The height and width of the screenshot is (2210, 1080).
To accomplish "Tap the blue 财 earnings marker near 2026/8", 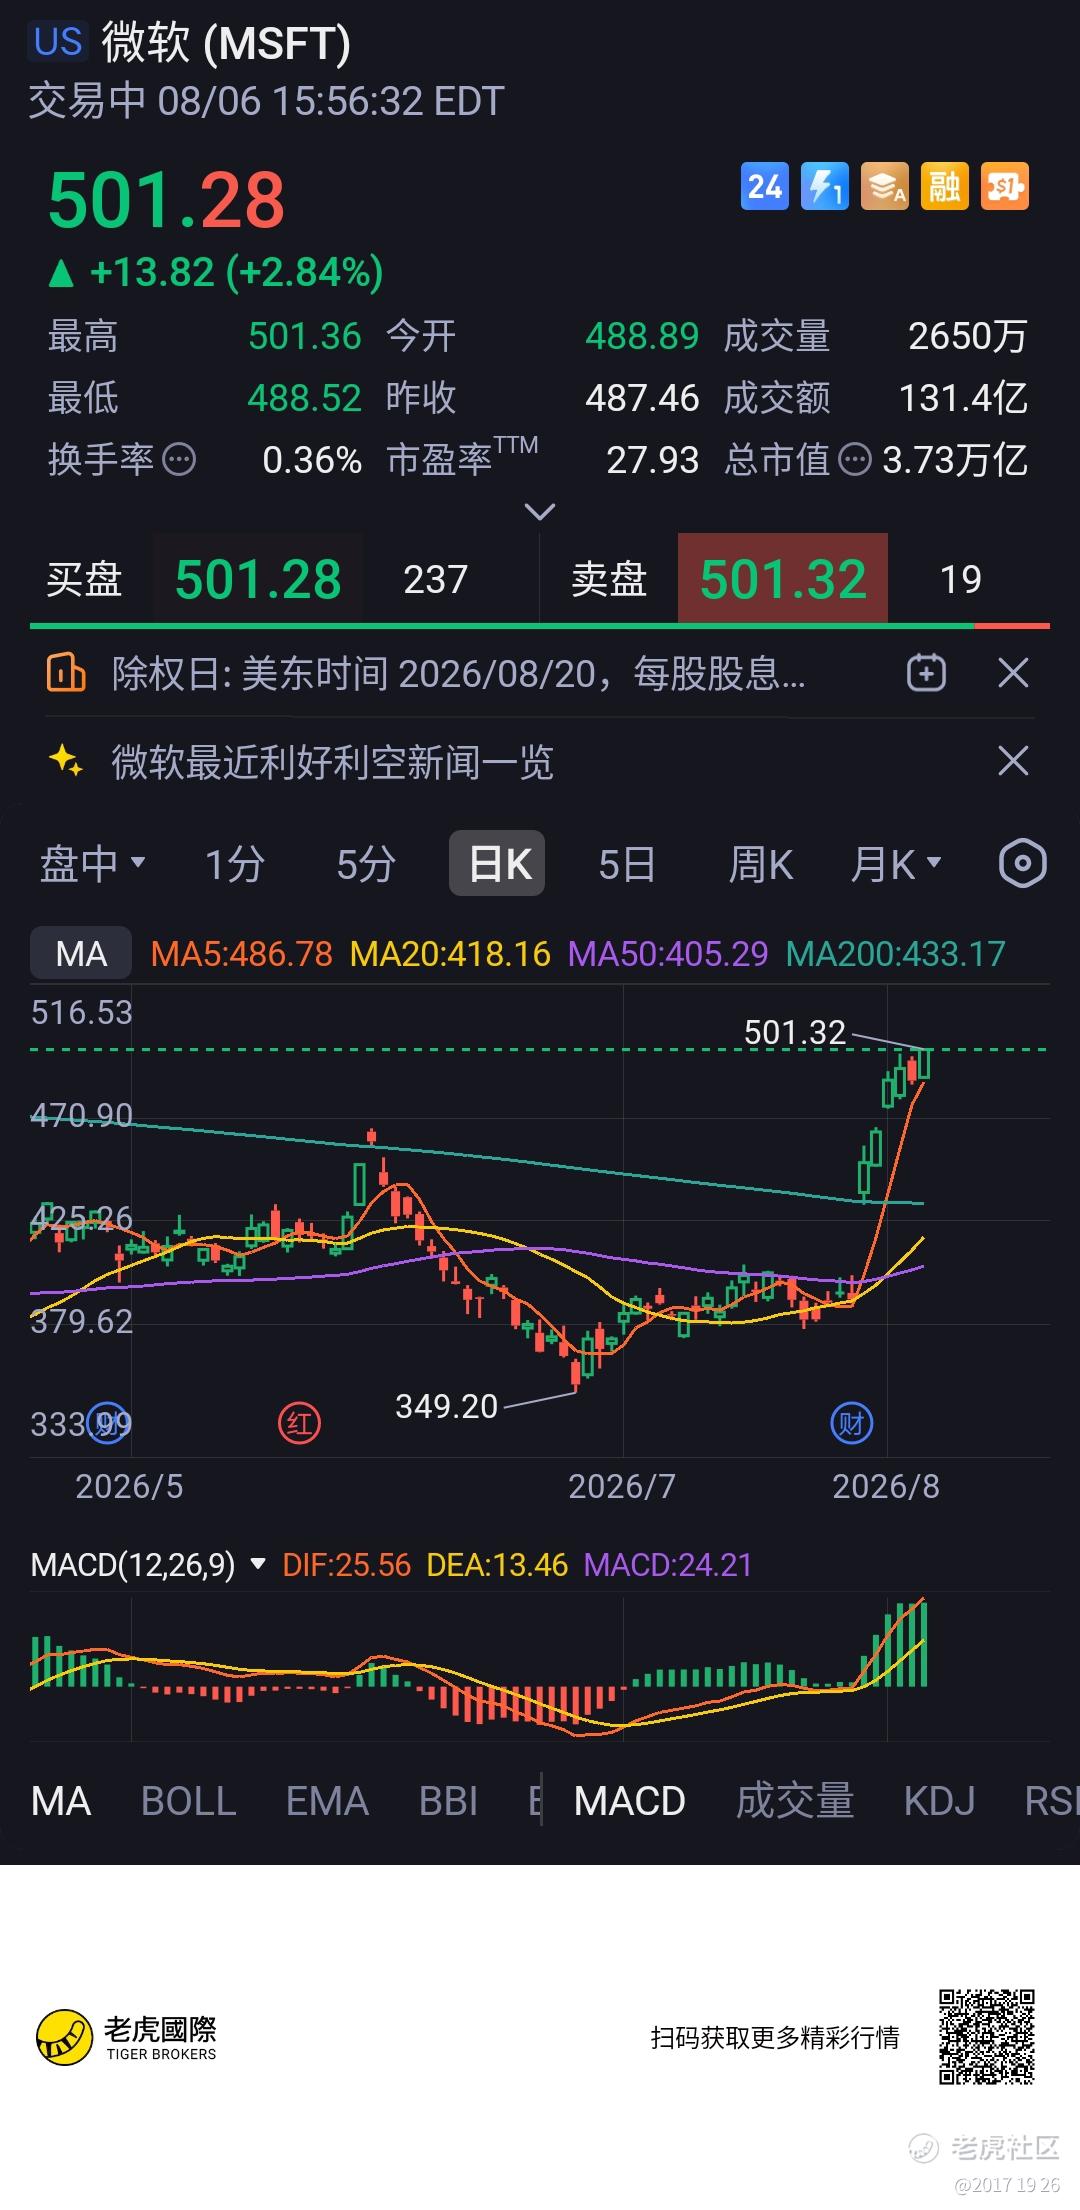I will pyautogui.click(x=852, y=1423).
